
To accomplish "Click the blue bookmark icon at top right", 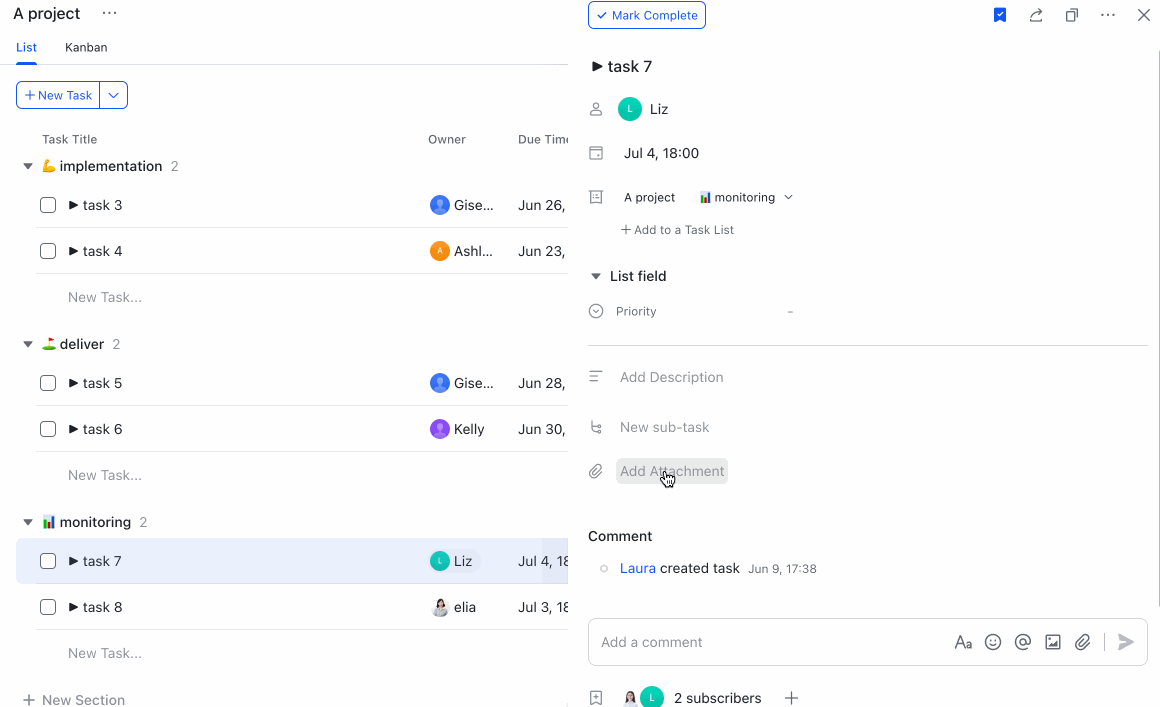I will click(x=999, y=15).
